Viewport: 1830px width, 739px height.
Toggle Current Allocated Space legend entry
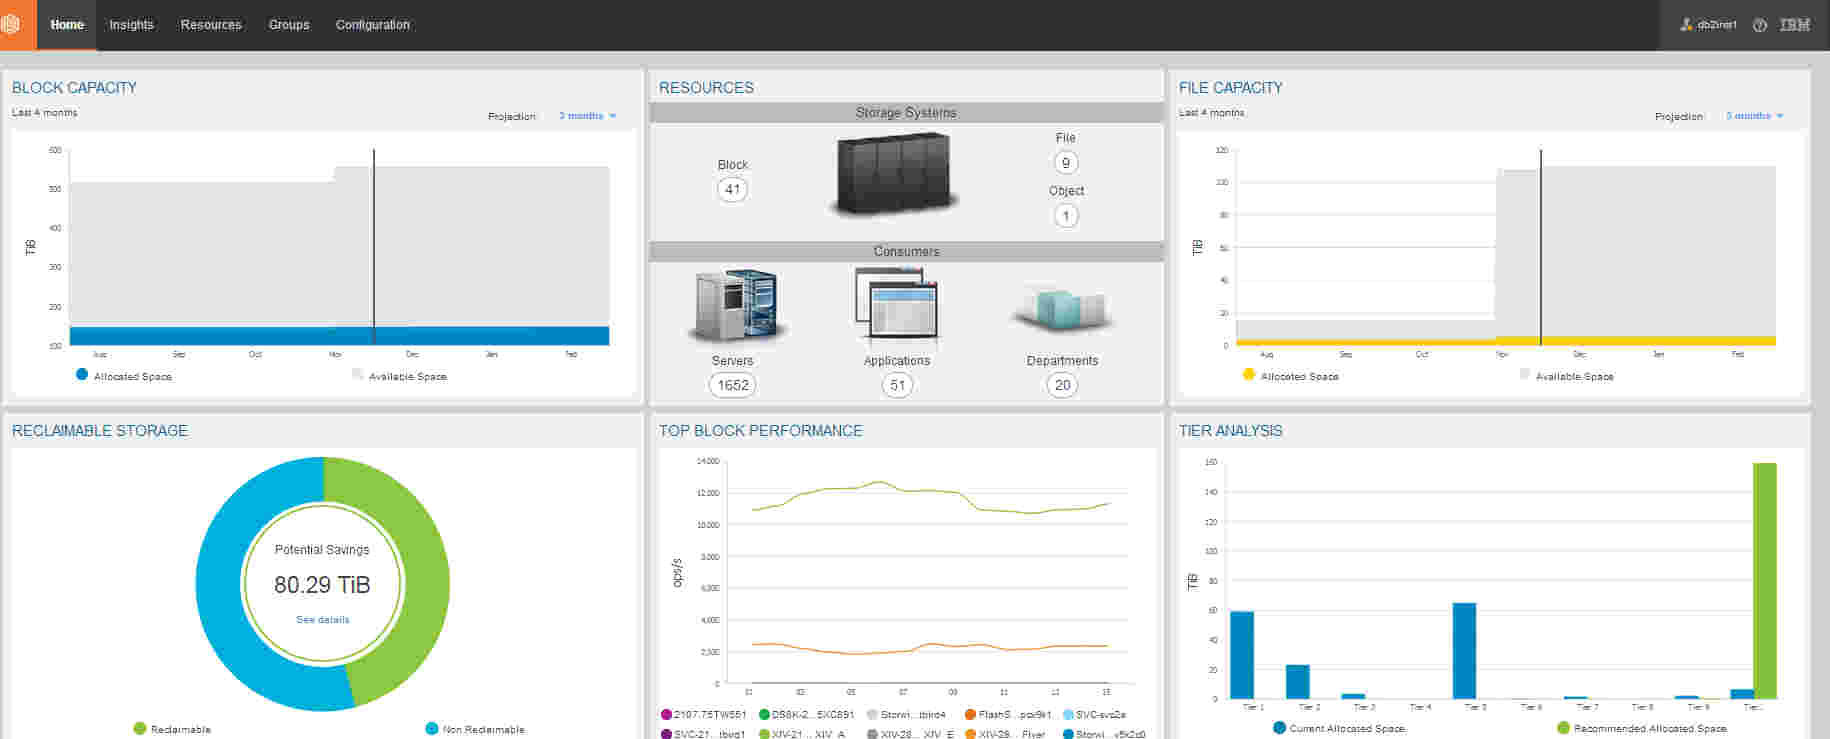(1338, 728)
